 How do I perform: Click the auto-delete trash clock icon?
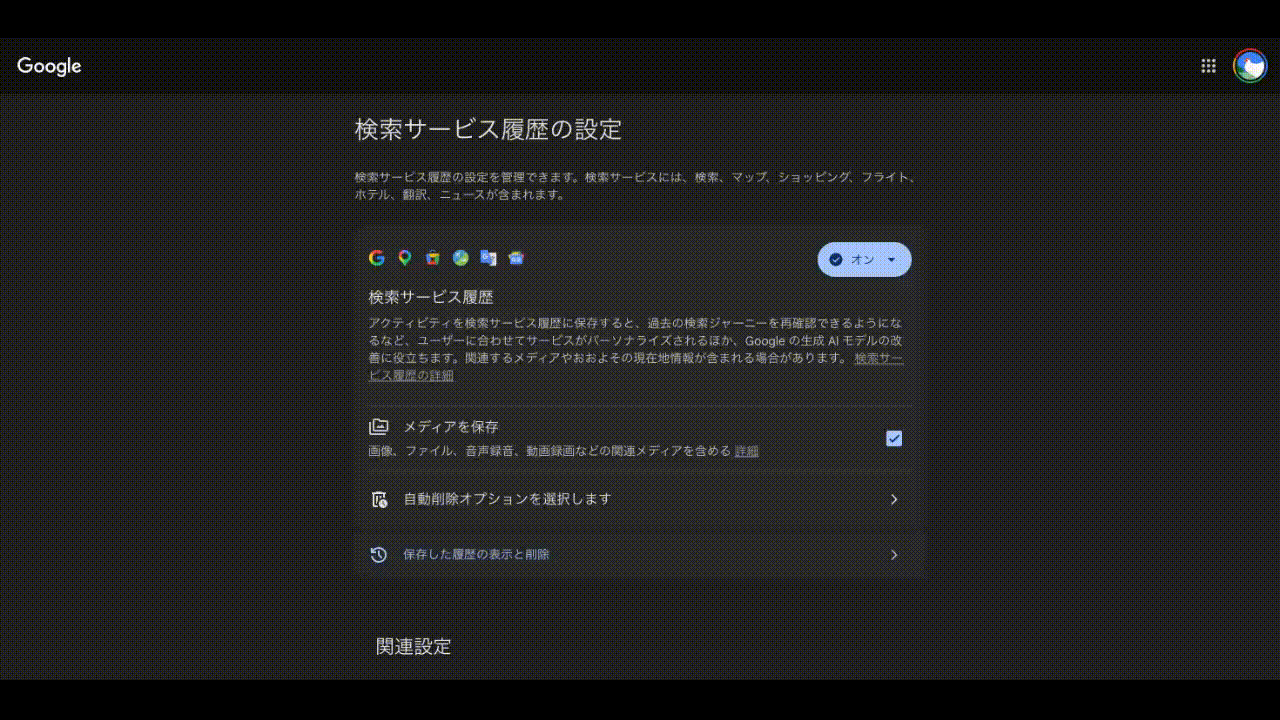pyautogui.click(x=379, y=499)
